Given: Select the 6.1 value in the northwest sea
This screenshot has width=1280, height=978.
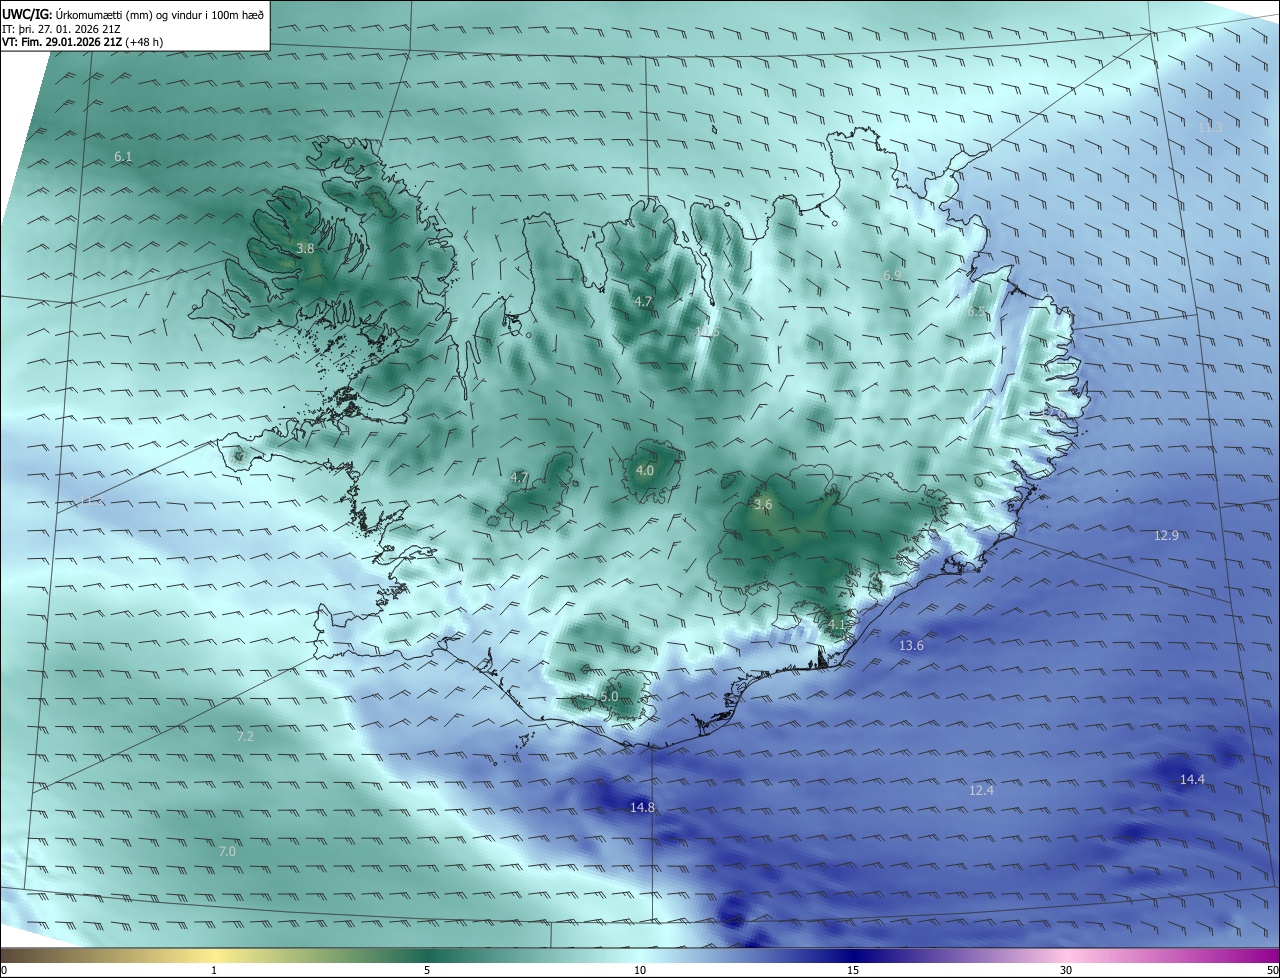Looking at the screenshot, I should (x=123, y=157).
